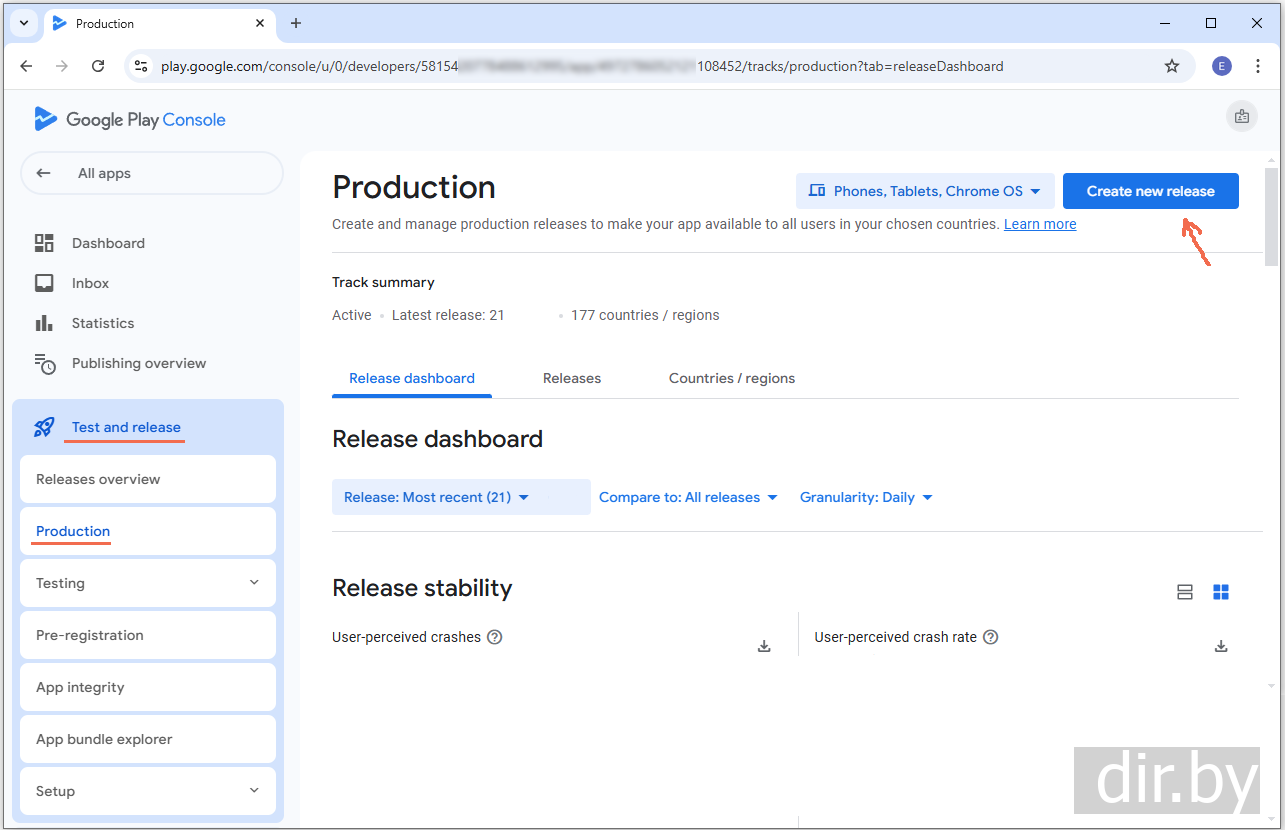Switch to grid layout view icon
This screenshot has width=1285, height=830.
click(x=1221, y=592)
